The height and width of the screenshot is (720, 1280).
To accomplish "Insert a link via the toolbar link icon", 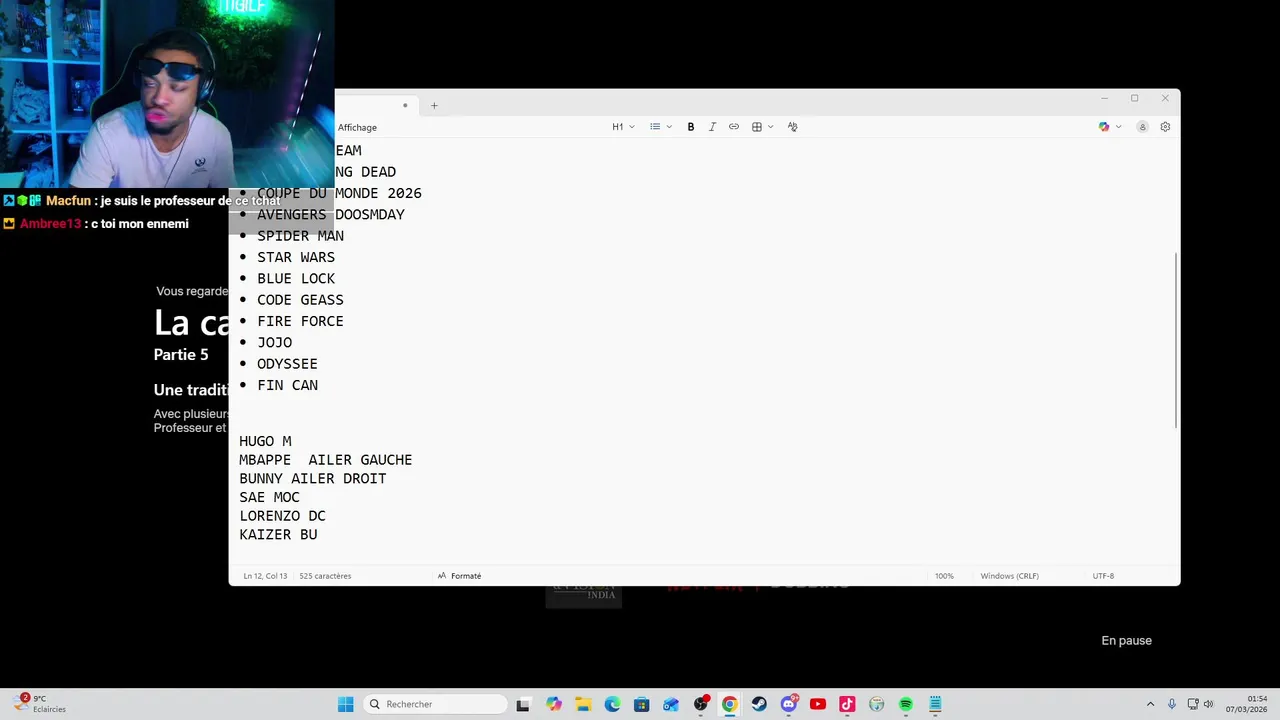I will (x=734, y=127).
